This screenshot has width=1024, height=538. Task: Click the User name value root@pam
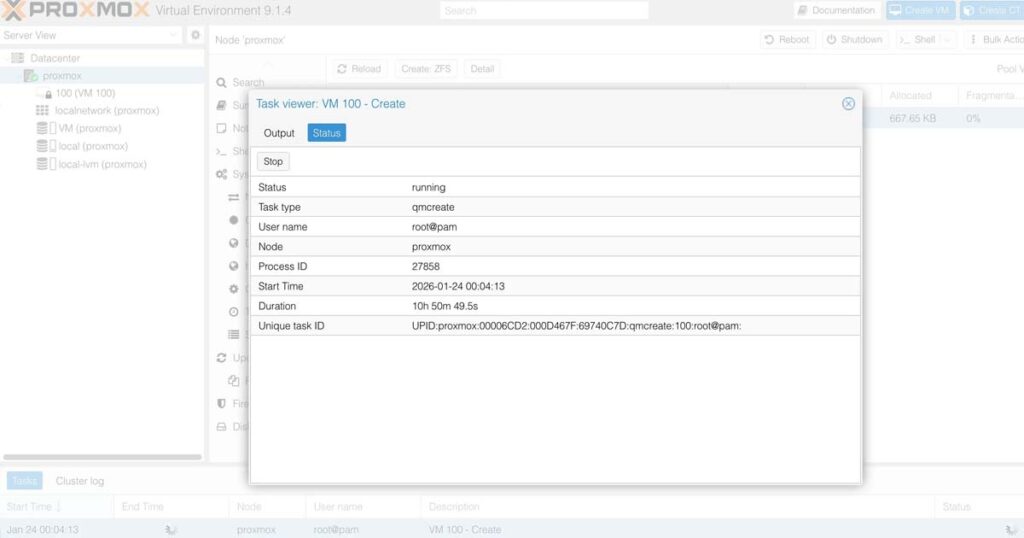click(434, 227)
